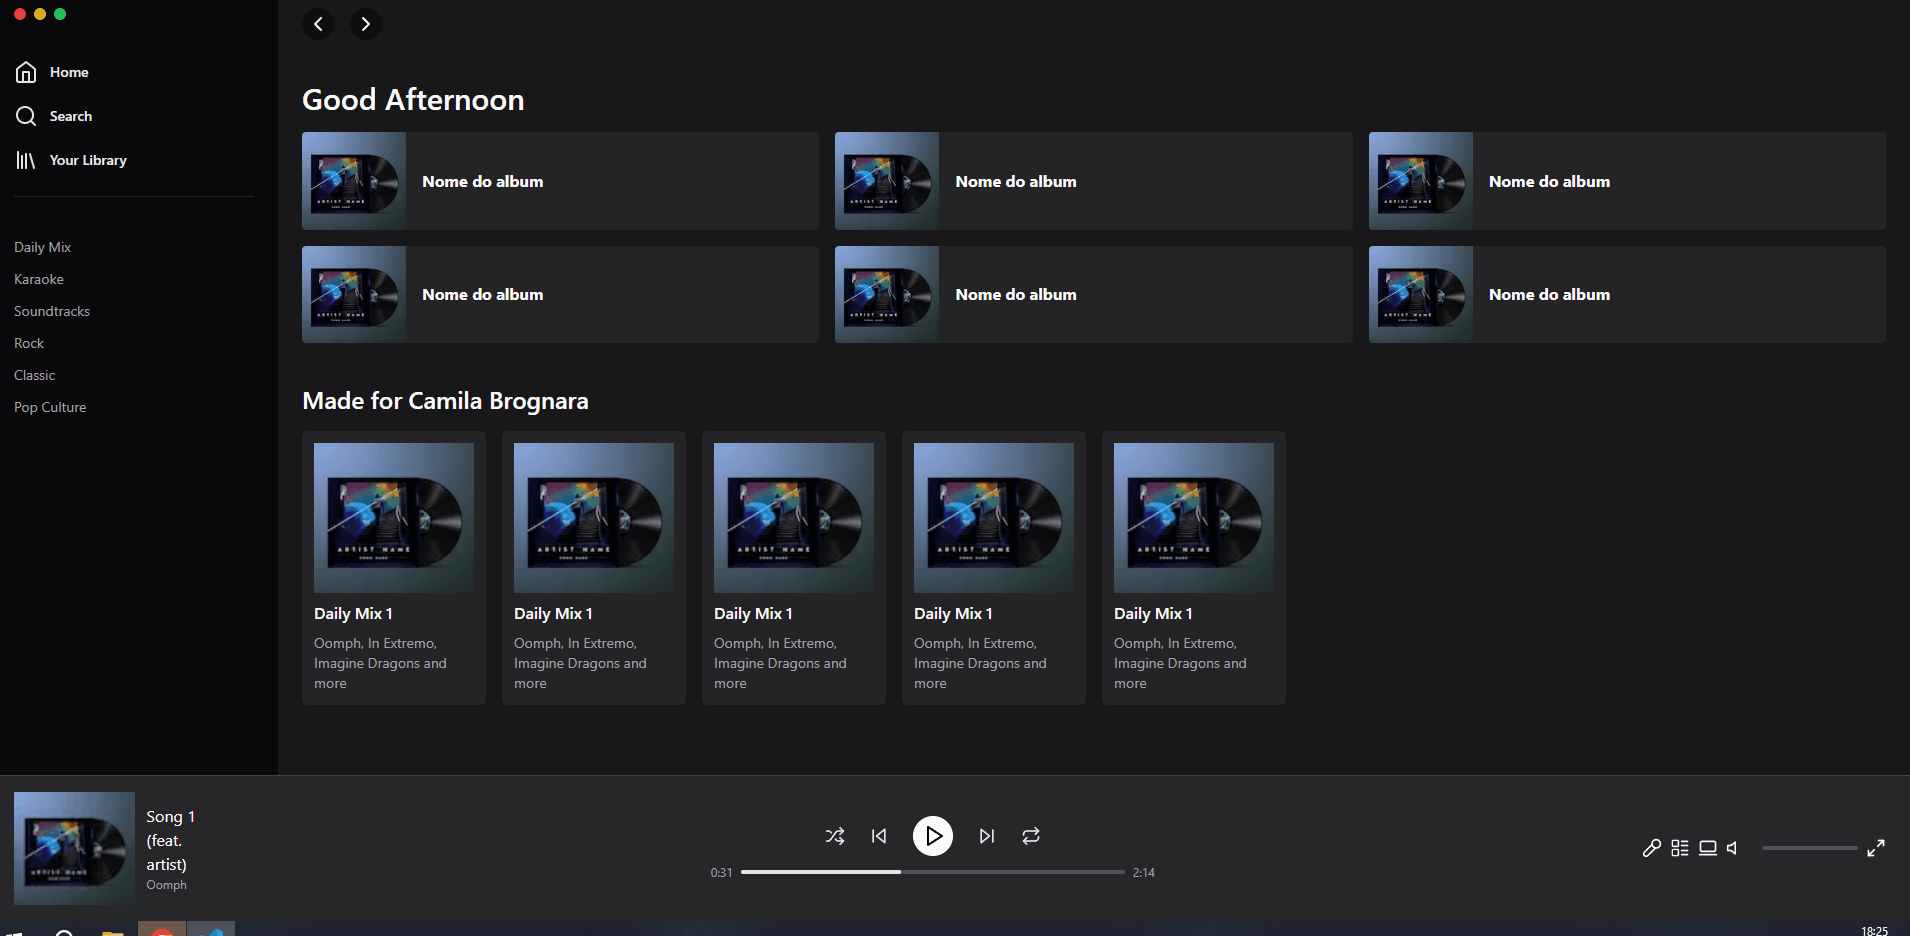
Task: Skip to the next track
Action: coord(986,836)
